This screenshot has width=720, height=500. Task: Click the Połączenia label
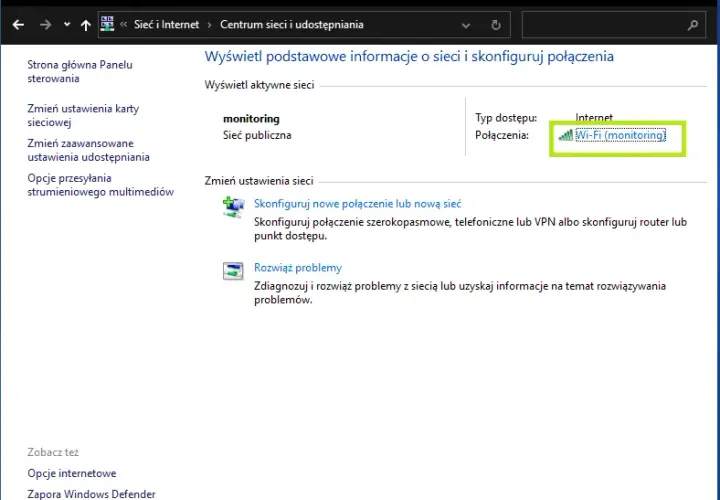[x=502, y=135]
